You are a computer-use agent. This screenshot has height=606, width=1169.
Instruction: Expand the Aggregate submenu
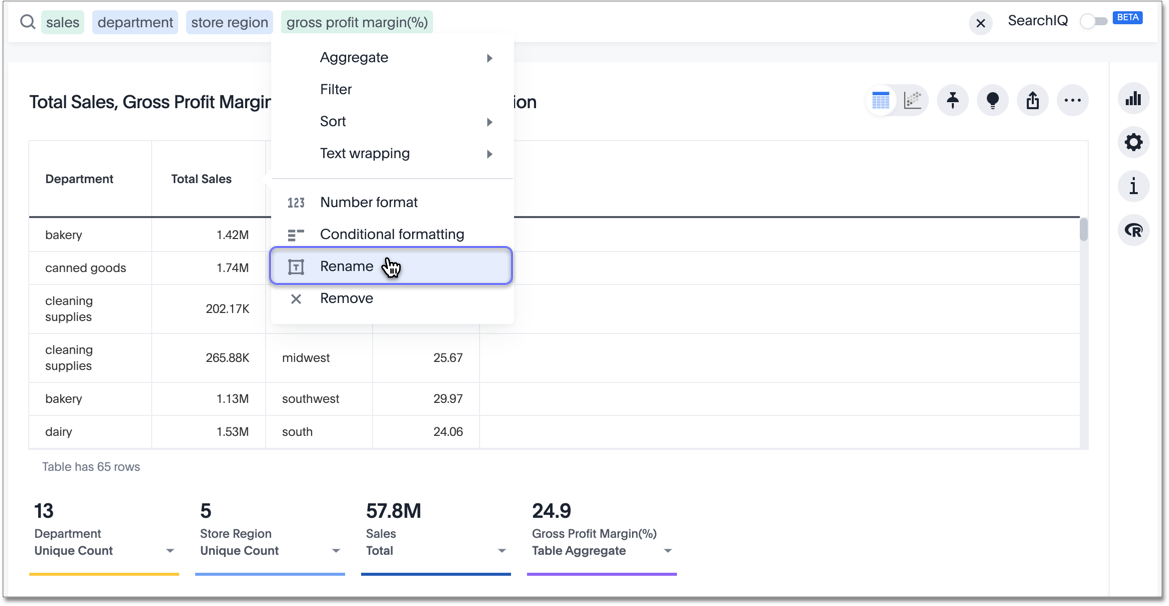pos(392,58)
